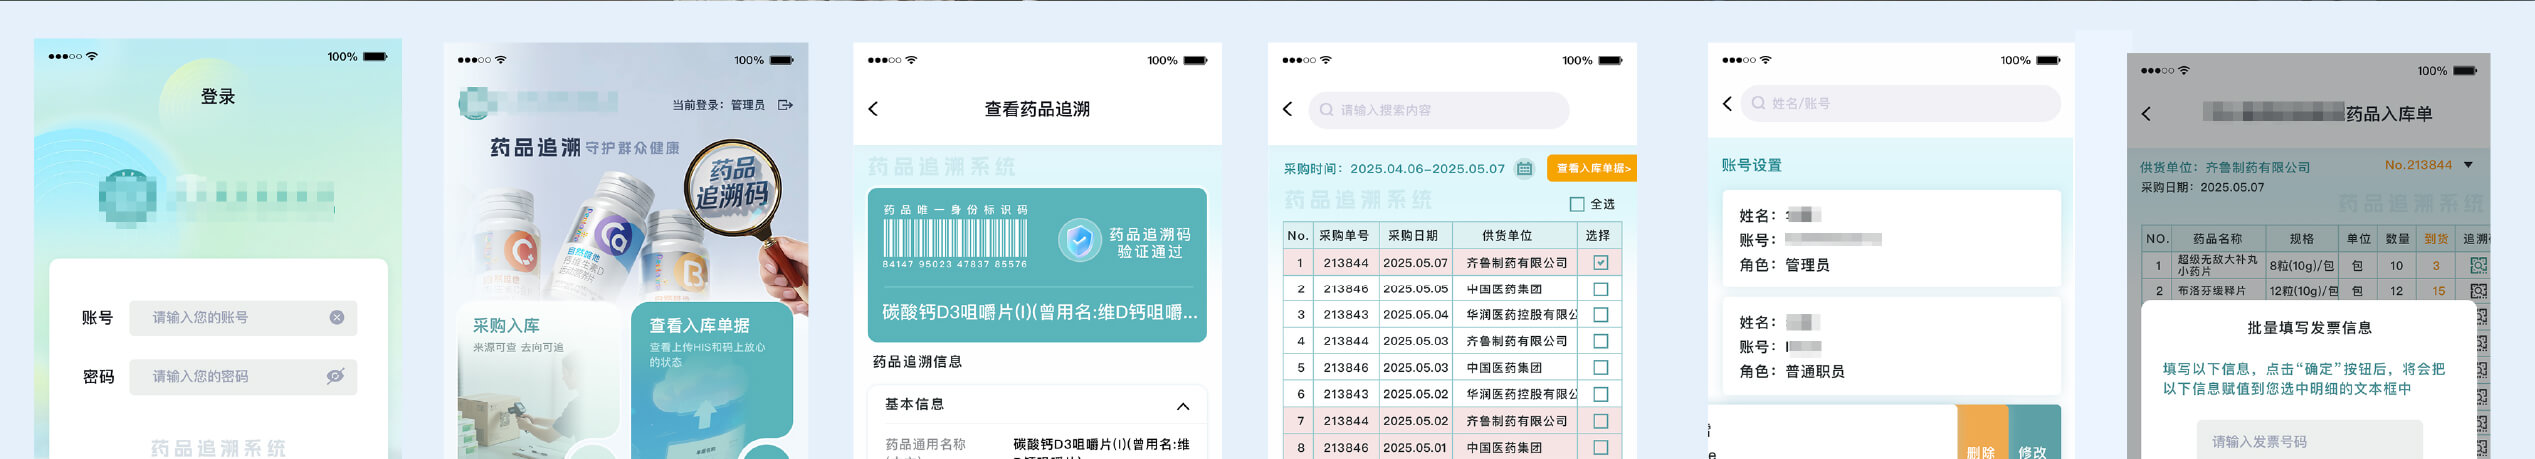Click back arrow beside 请输入搜索内容 search bar

click(x=1287, y=109)
